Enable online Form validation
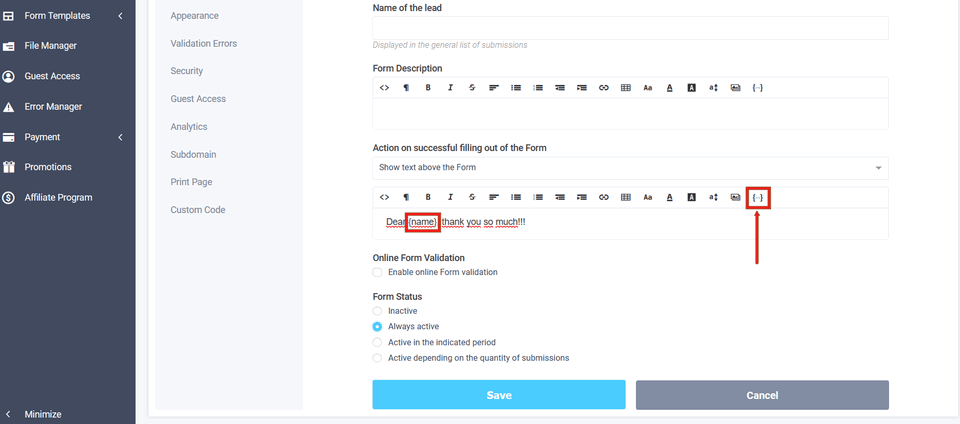This screenshot has width=960, height=424. tap(377, 272)
